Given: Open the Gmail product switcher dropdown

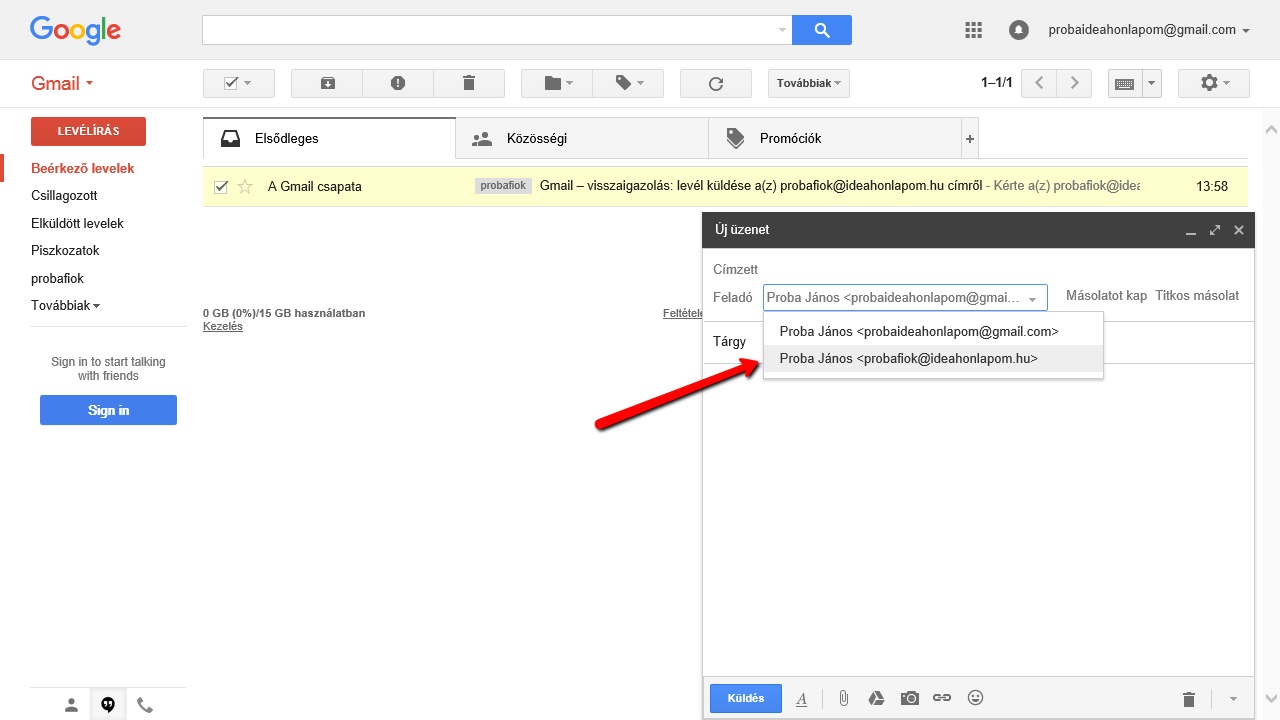Looking at the screenshot, I should click(62, 83).
